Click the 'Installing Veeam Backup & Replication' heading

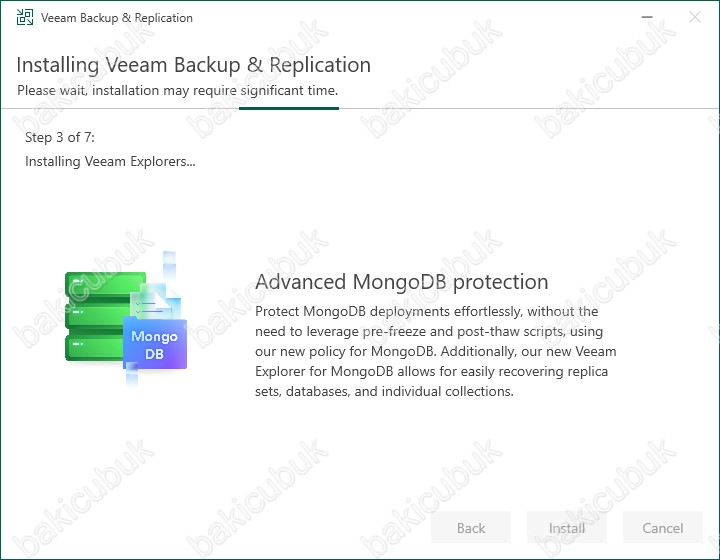193,65
